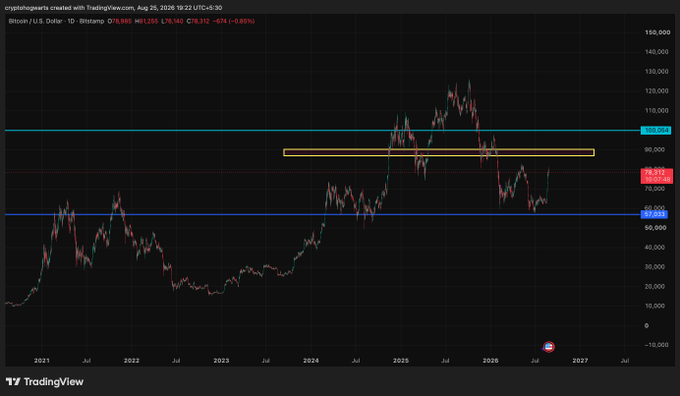Click the 2024 time axis label
Image resolution: width=680 pixels, height=396 pixels.
pos(311,360)
